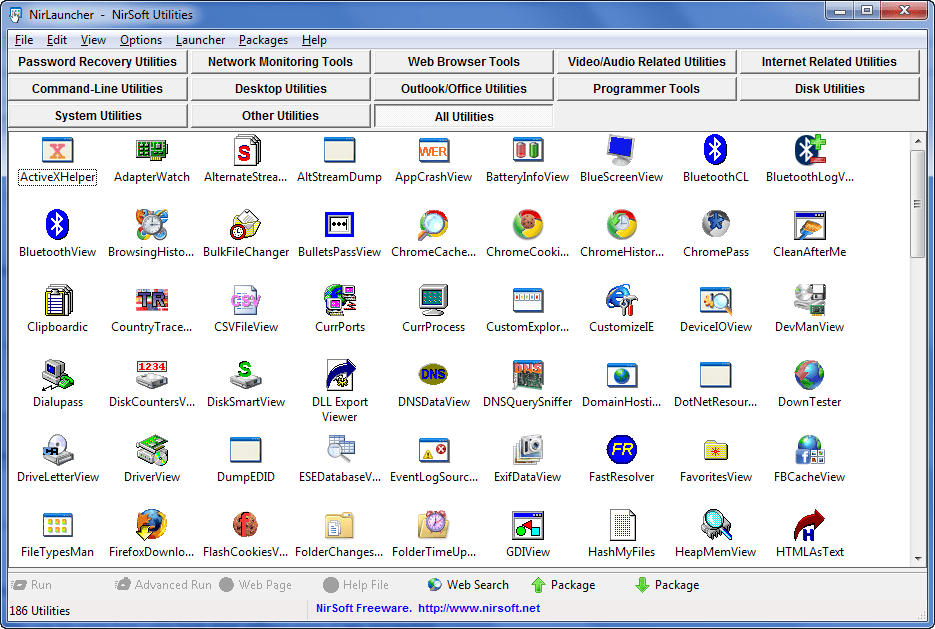Open the AdapterWatch utility icon
Screen dimensions: 935x629
(151, 150)
